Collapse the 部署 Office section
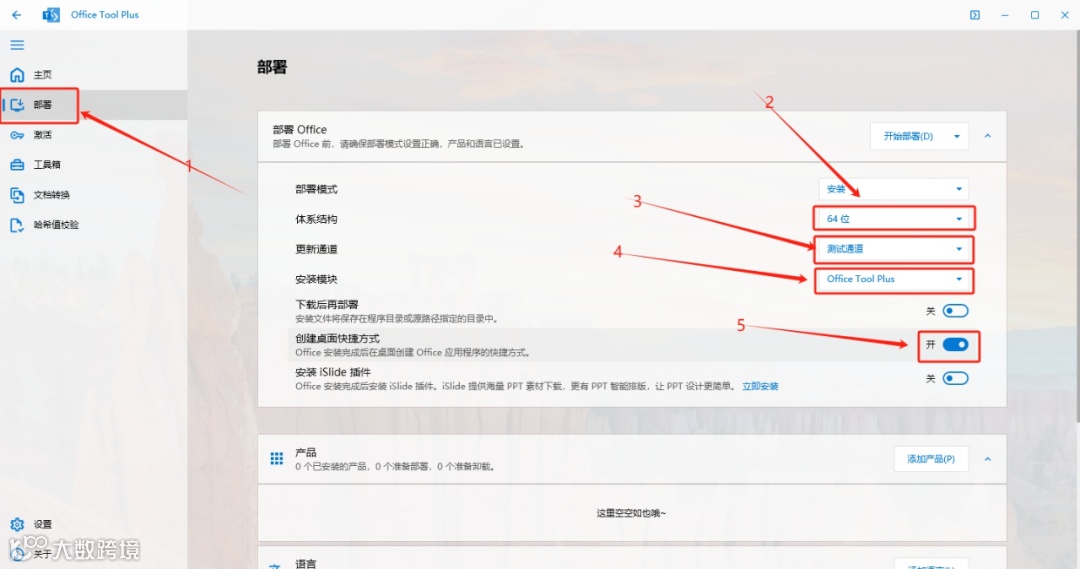The height and width of the screenshot is (569, 1080). 988,136
